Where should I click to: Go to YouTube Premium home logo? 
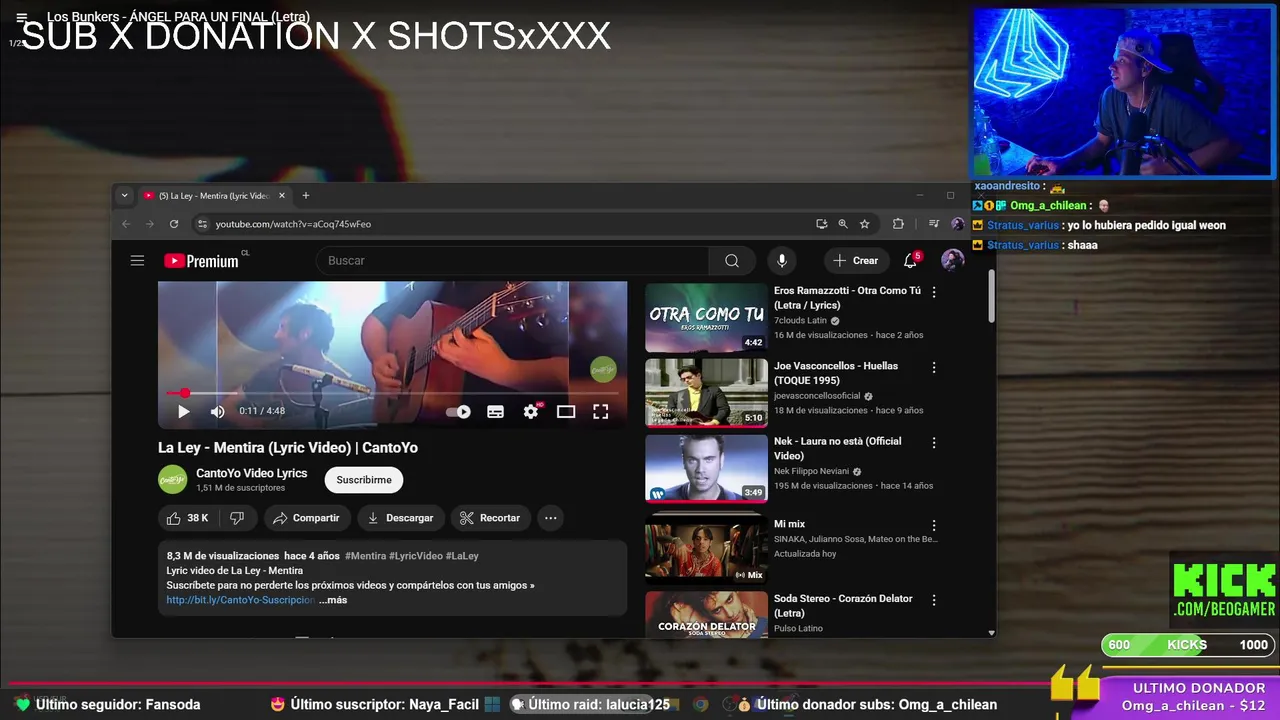202,261
